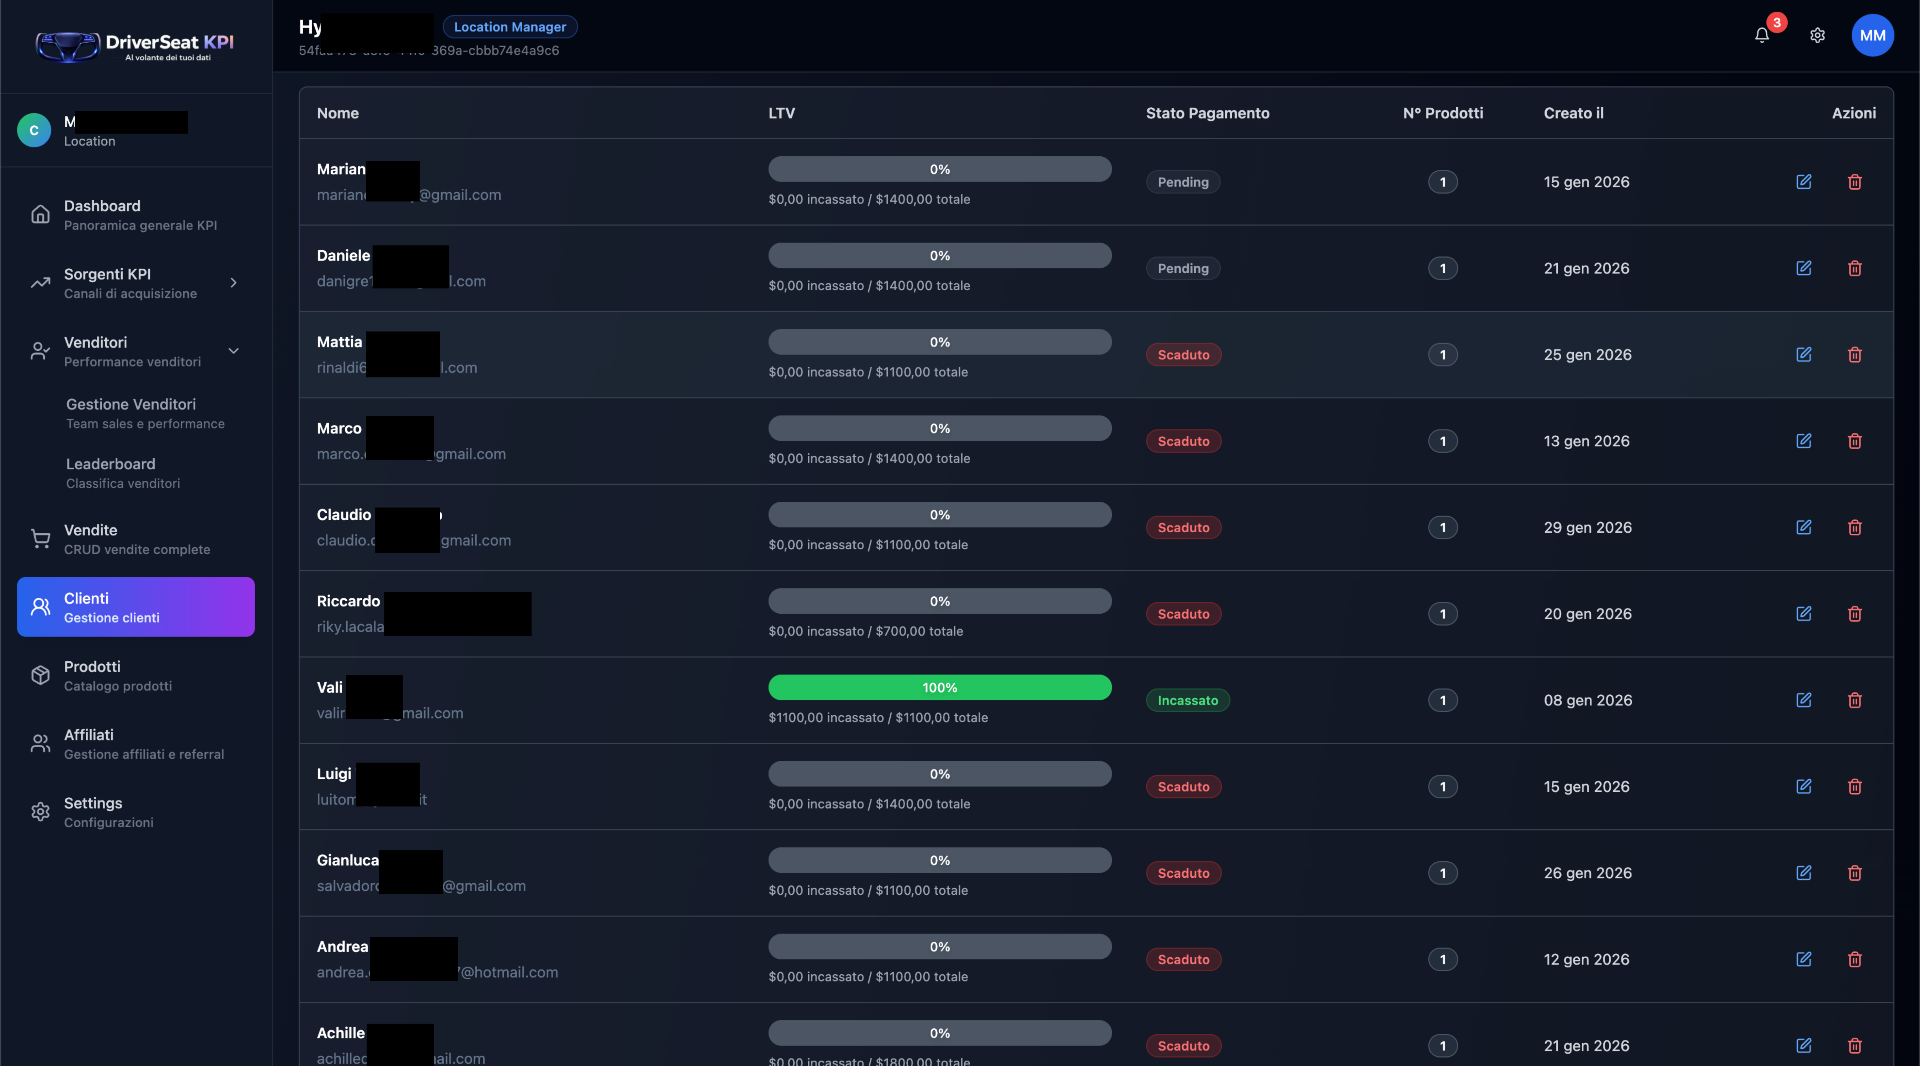Viewport: 1920px width, 1066px height.
Task: Click the Location Manager badge
Action: point(509,26)
